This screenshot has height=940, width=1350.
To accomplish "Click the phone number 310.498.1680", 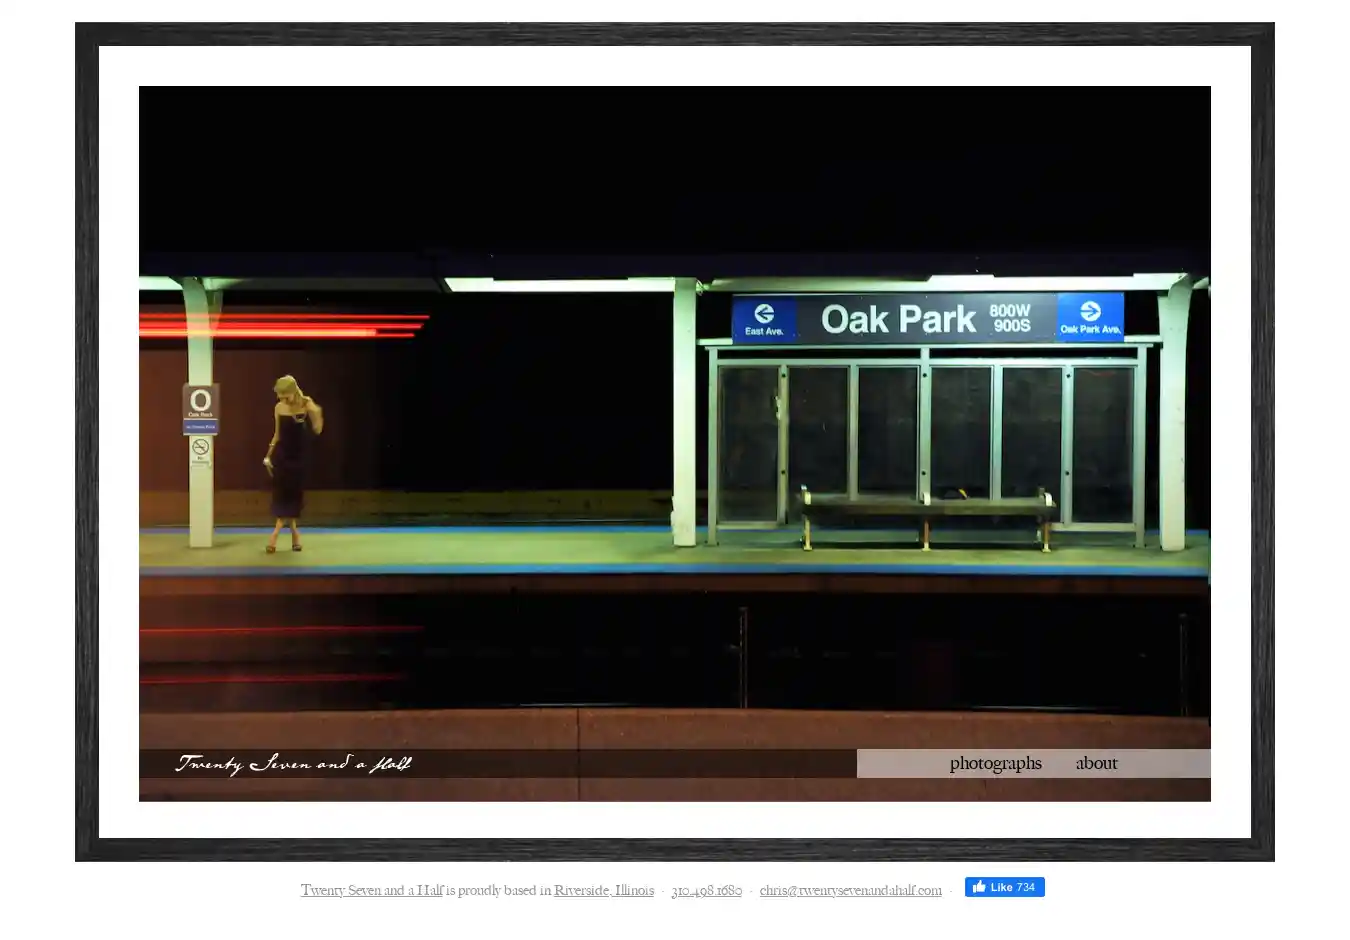I will click(x=706, y=890).
